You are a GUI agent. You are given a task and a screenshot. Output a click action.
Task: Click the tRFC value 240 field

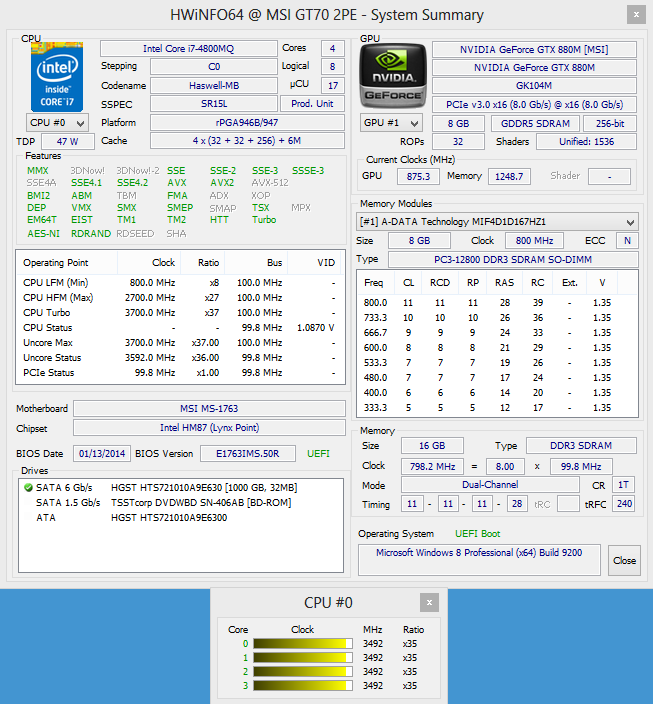point(624,504)
